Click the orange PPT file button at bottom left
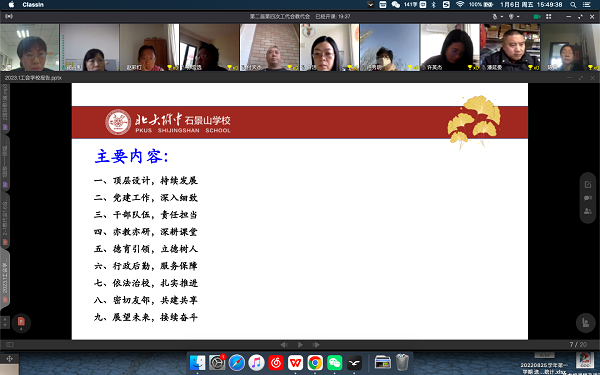Viewport: 600px width, 375px height. pos(21,322)
